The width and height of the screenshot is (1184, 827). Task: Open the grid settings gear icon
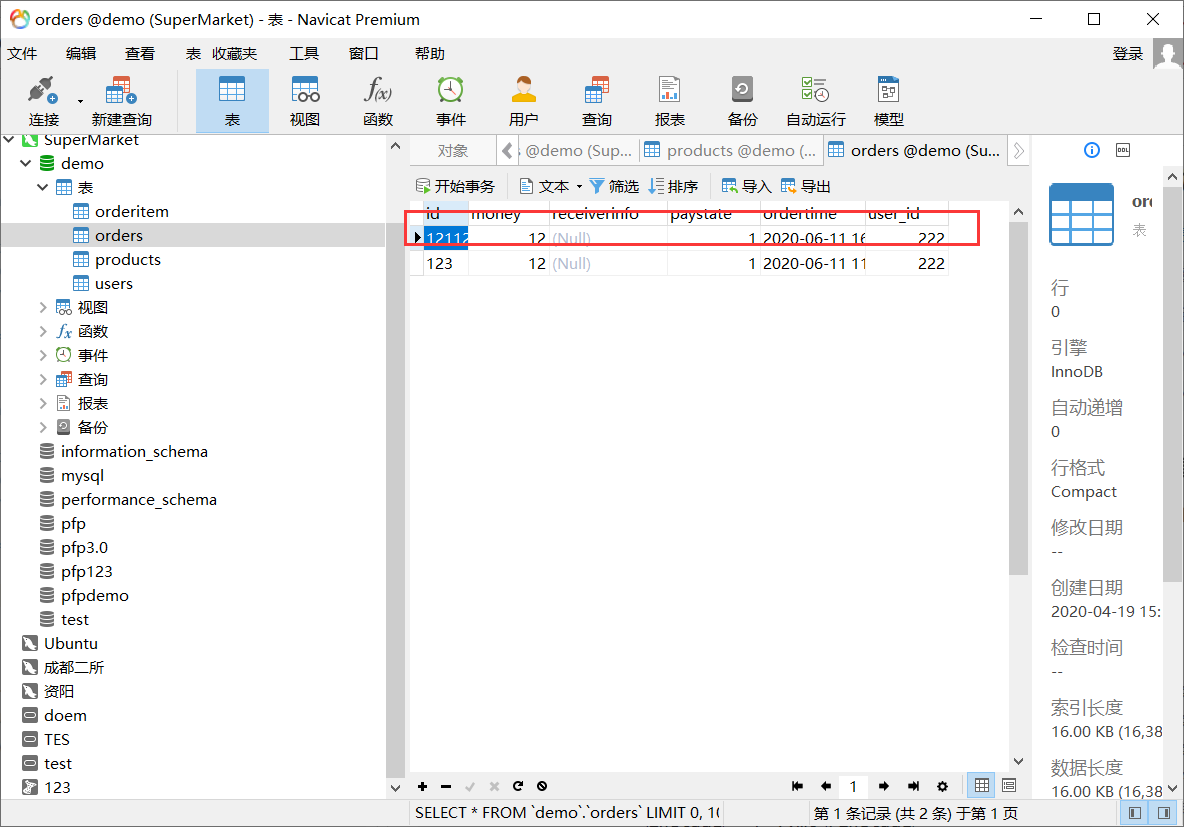pyautogui.click(x=942, y=786)
